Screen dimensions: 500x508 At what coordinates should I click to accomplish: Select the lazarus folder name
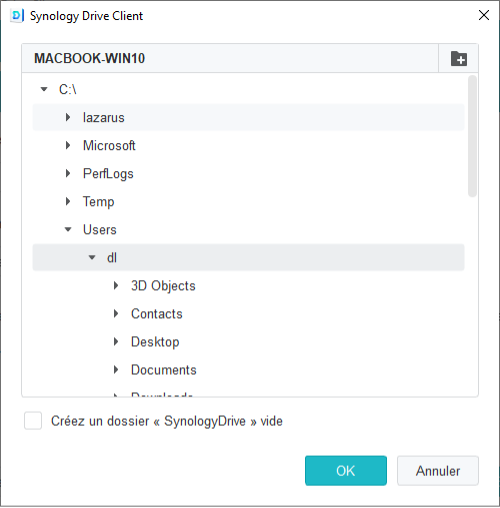pyautogui.click(x=104, y=118)
